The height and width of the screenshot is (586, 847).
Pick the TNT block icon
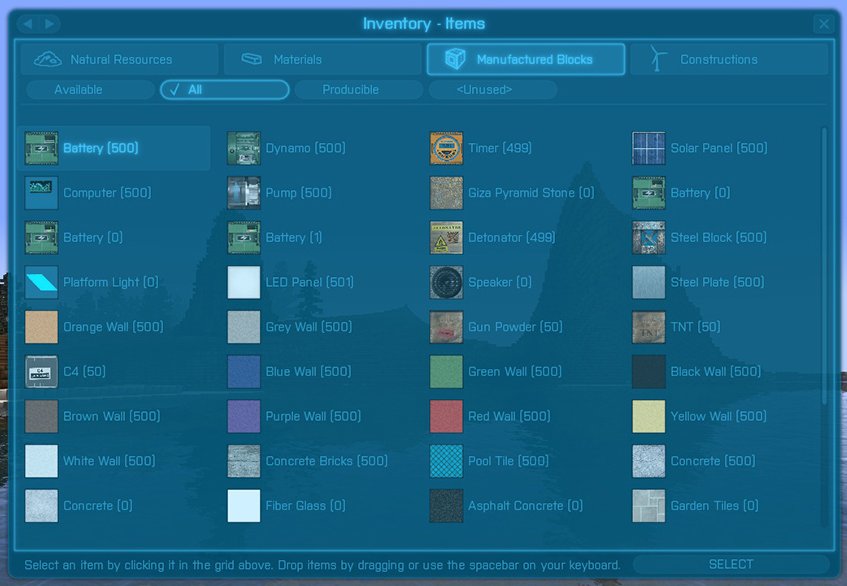click(649, 327)
